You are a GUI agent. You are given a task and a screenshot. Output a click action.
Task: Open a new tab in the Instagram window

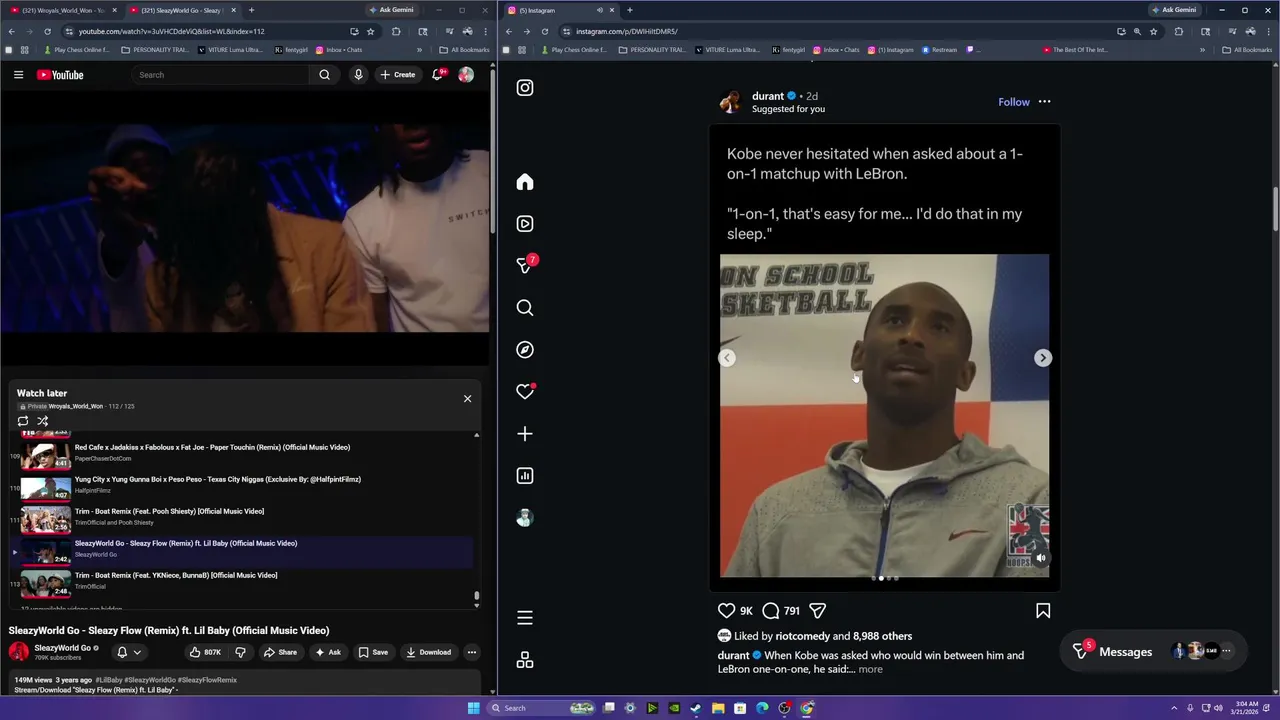tap(629, 10)
